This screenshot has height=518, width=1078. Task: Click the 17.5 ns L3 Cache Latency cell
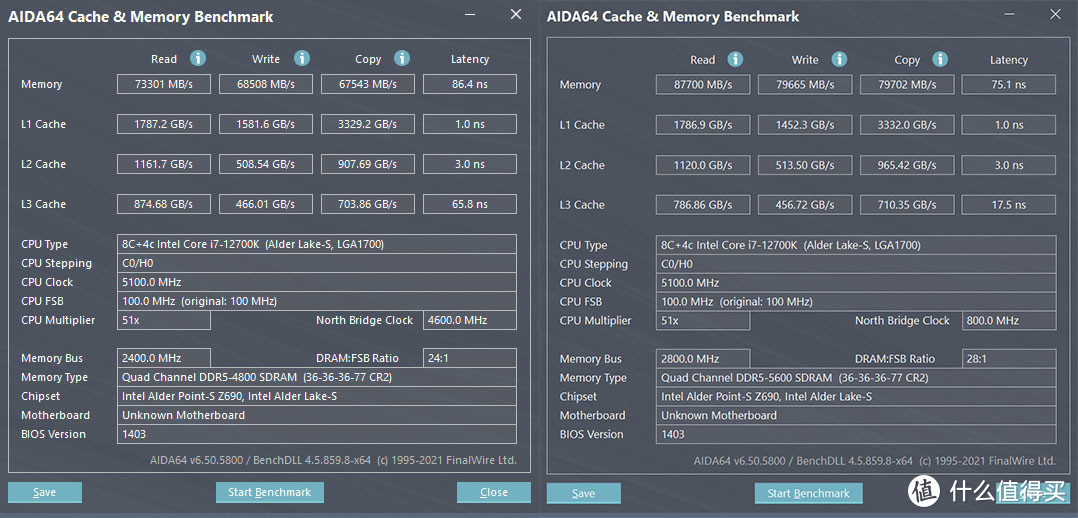tap(1008, 205)
